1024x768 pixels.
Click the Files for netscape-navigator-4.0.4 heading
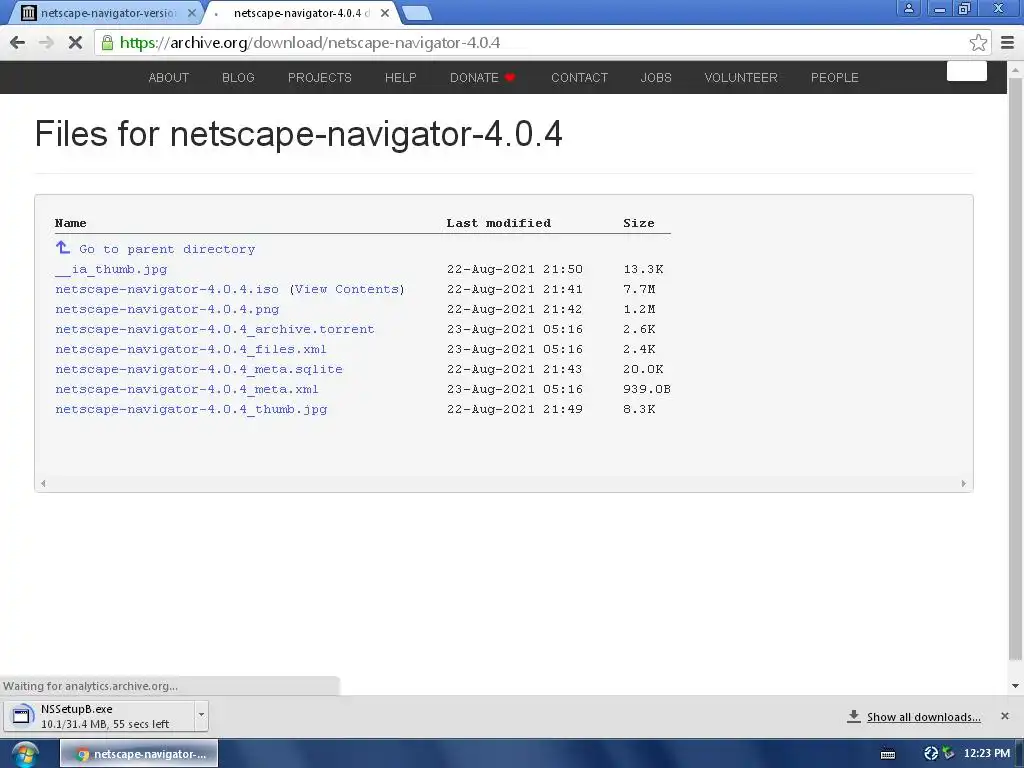pos(298,134)
